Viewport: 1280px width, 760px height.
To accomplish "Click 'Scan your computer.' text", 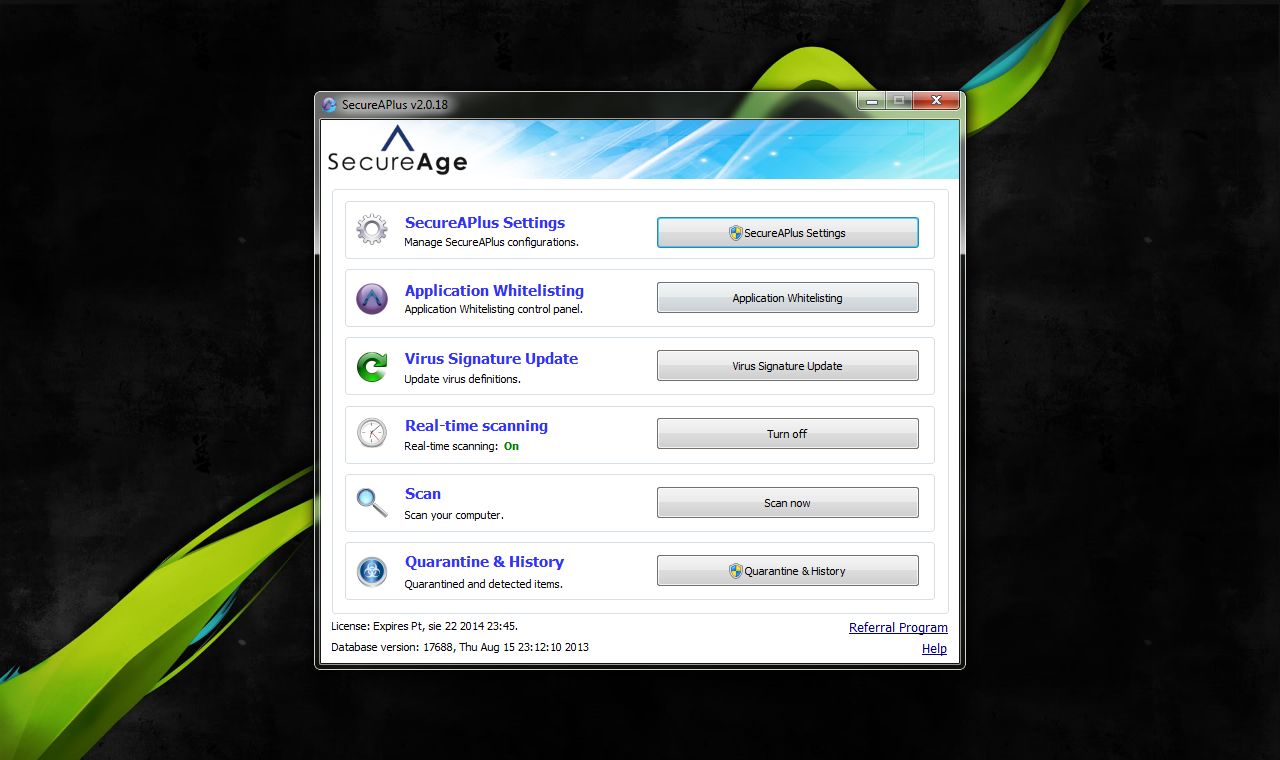I will pos(454,515).
